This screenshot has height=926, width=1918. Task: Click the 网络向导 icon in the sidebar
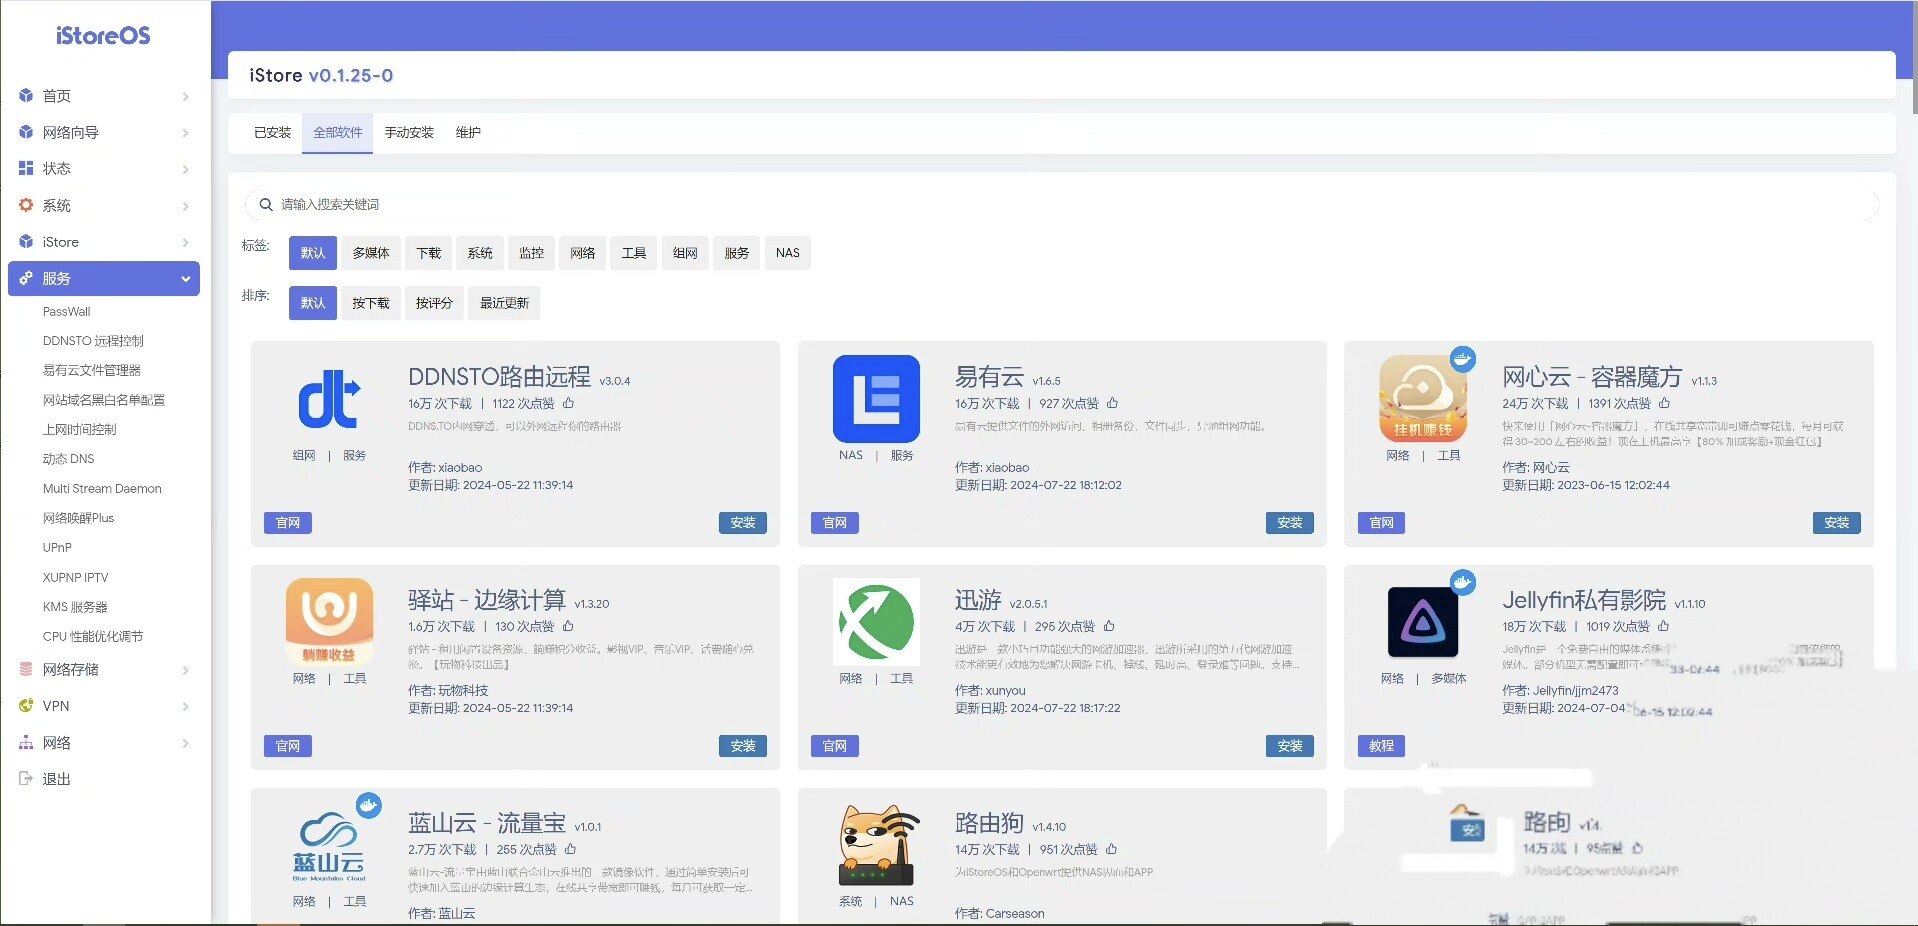point(26,132)
